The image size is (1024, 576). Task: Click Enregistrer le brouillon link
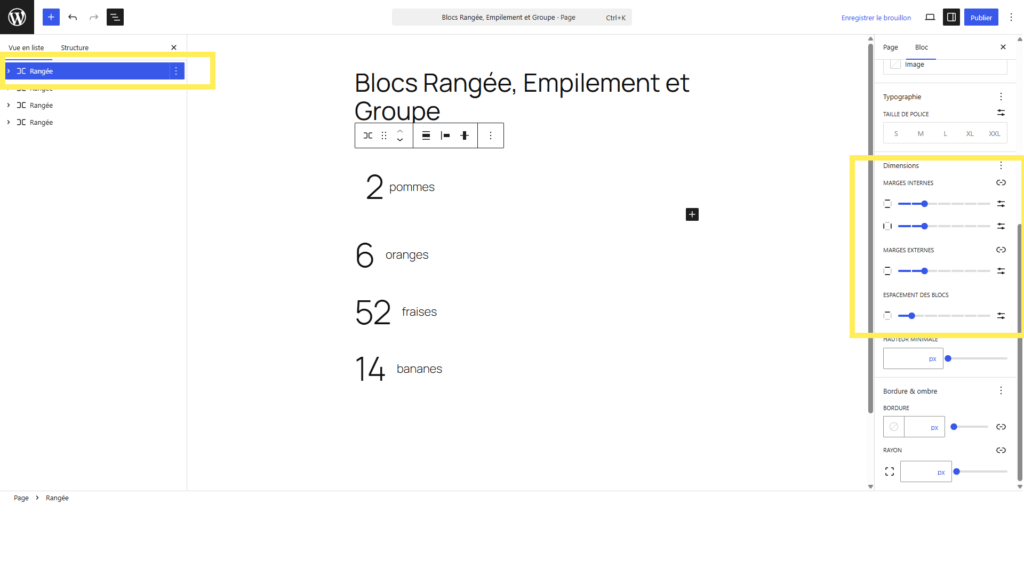[876, 18]
